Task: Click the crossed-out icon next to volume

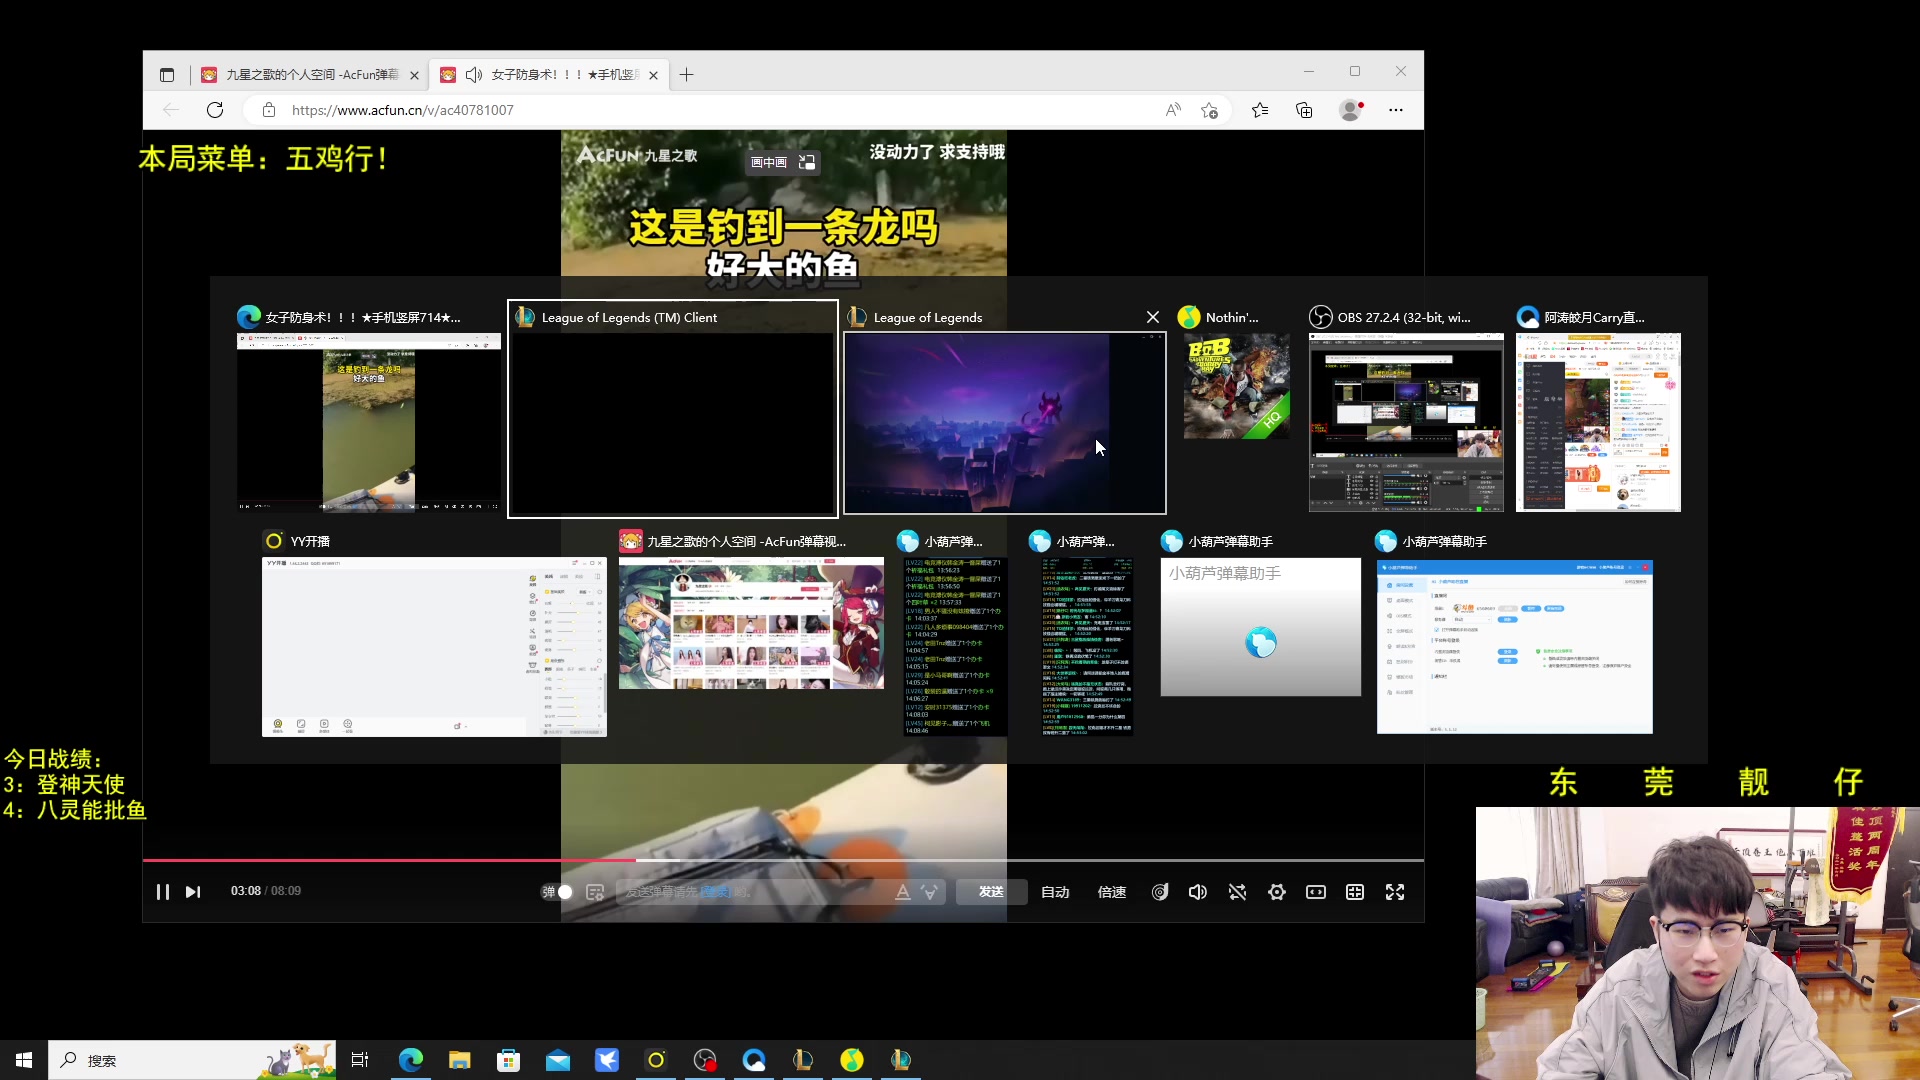Action: [1238, 892]
